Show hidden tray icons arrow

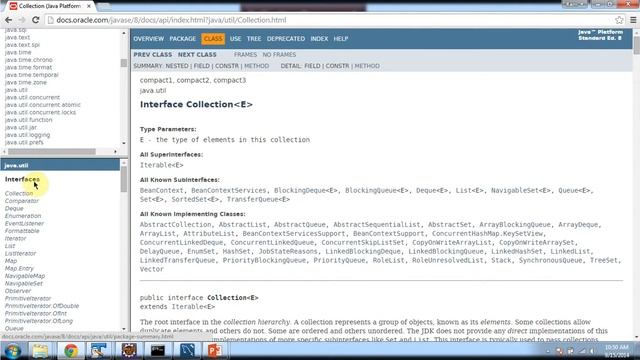click(x=548, y=351)
